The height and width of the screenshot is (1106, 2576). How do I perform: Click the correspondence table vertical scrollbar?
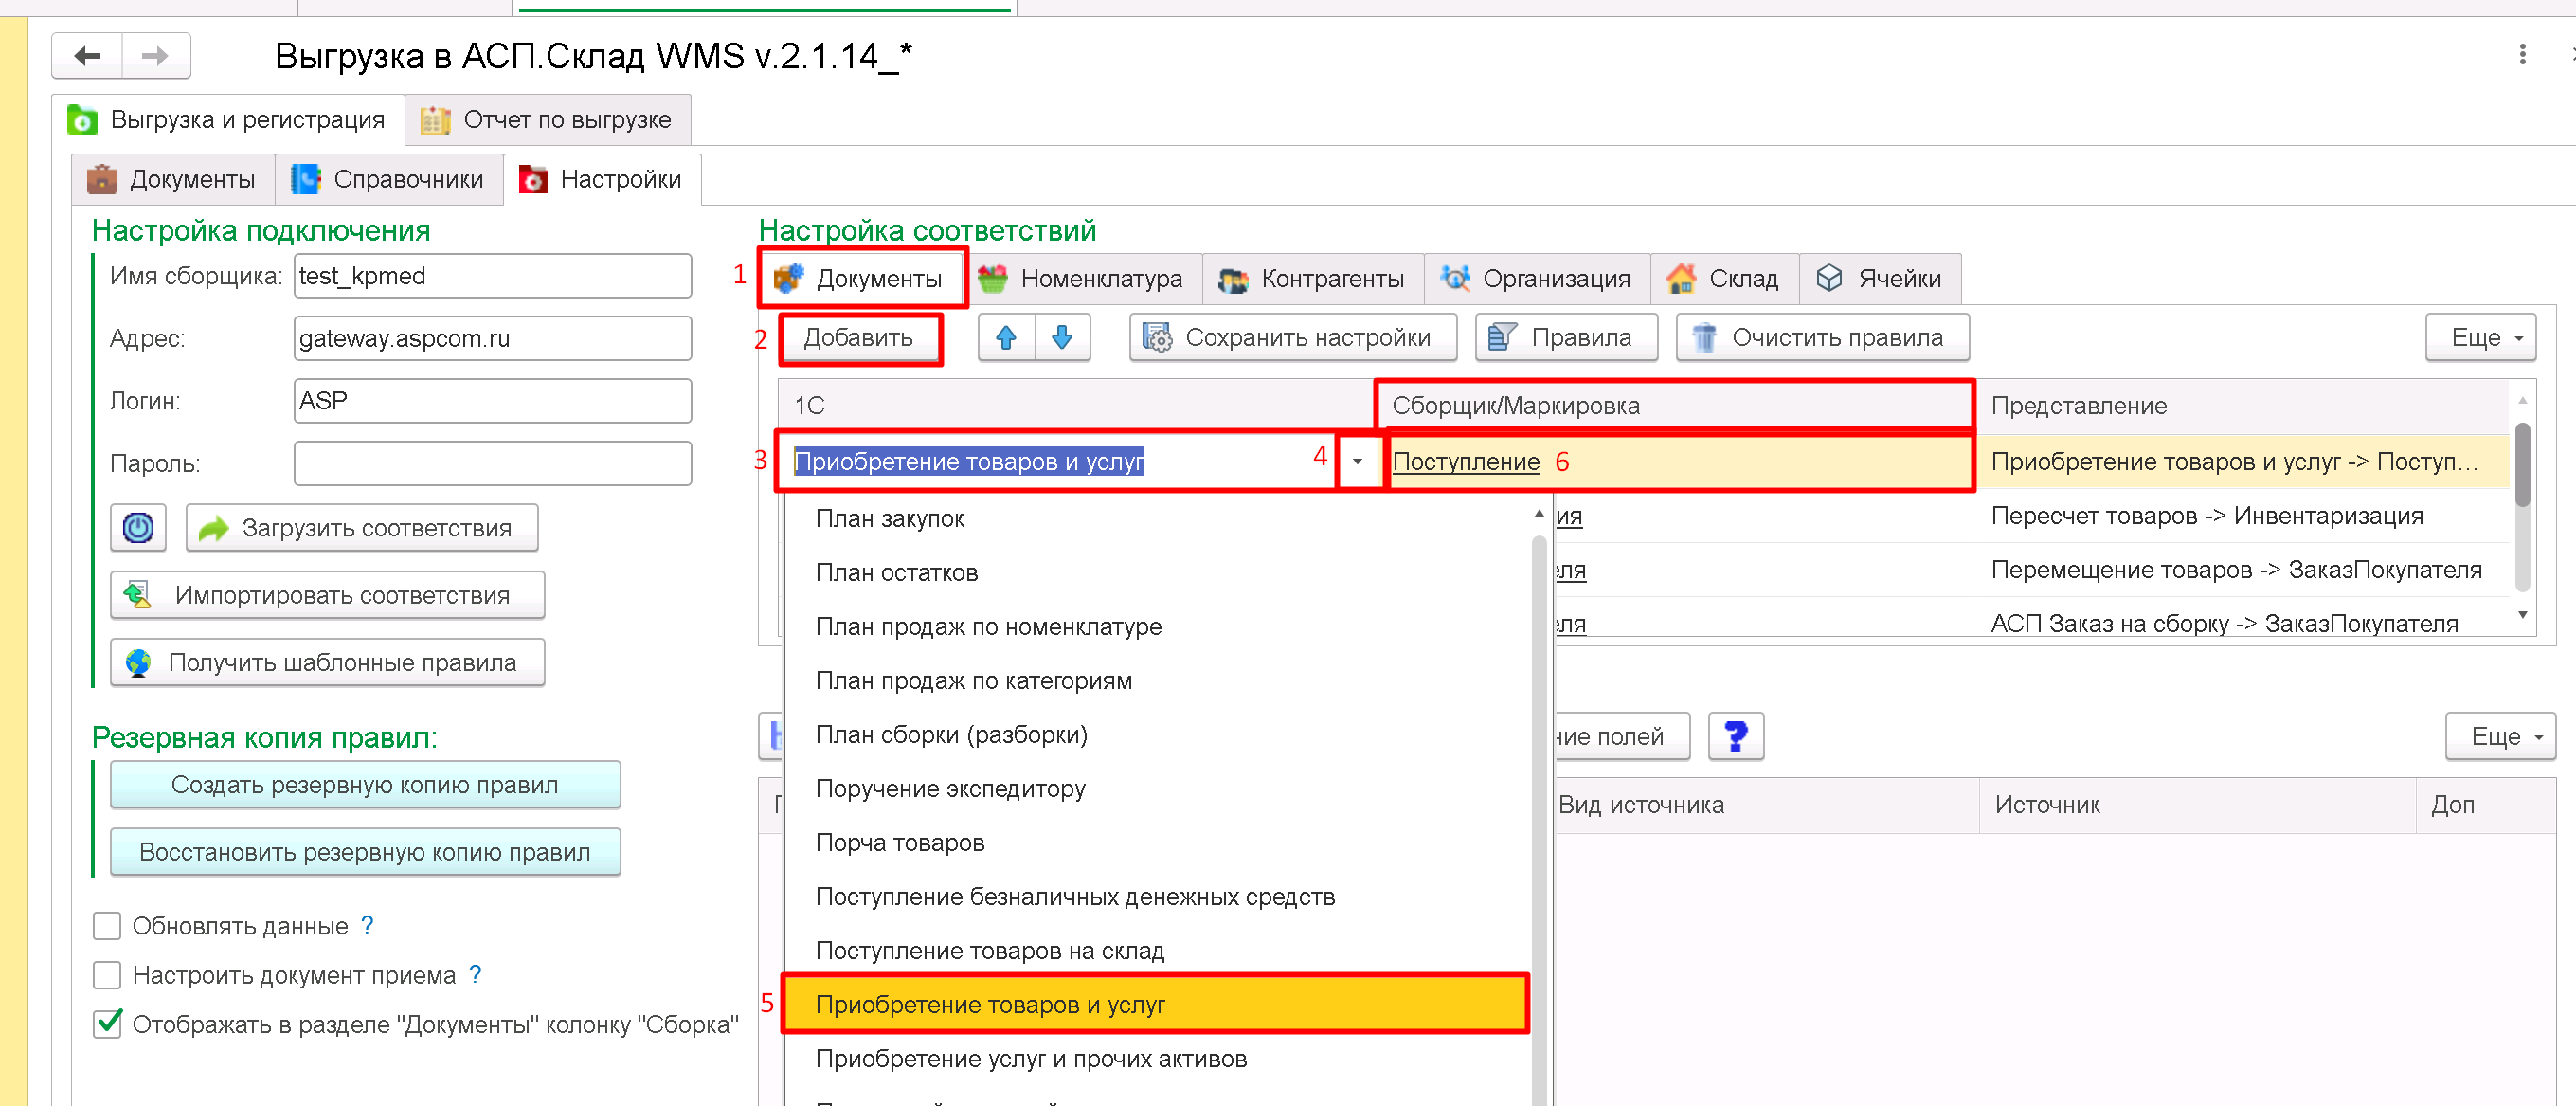click(2522, 466)
